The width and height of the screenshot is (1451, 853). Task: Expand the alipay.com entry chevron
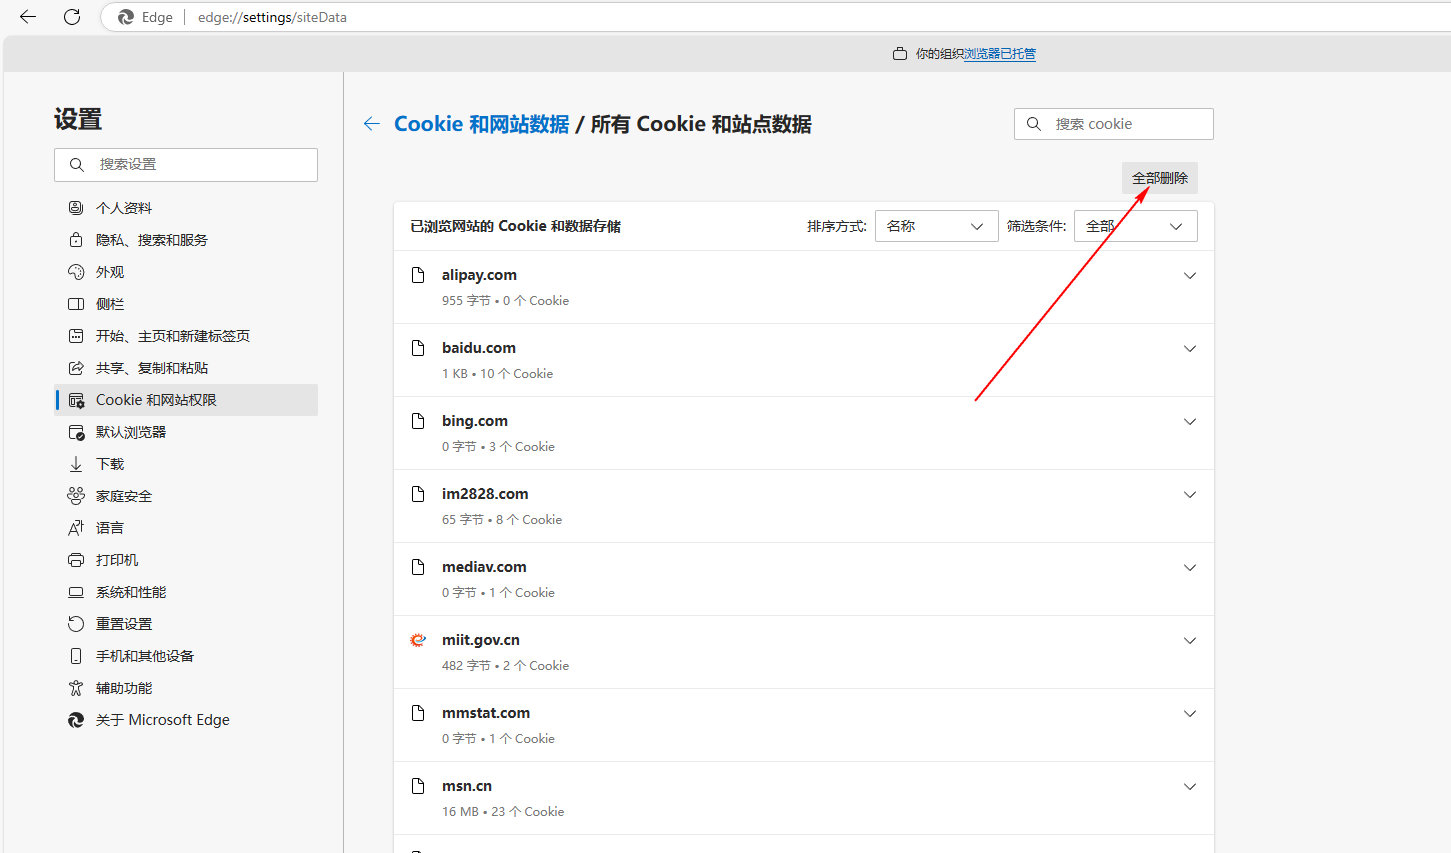[x=1190, y=276]
